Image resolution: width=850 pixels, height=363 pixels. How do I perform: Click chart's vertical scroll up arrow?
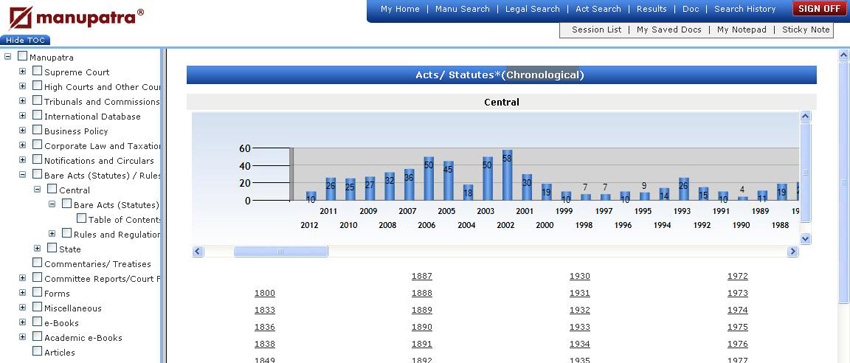(805, 116)
